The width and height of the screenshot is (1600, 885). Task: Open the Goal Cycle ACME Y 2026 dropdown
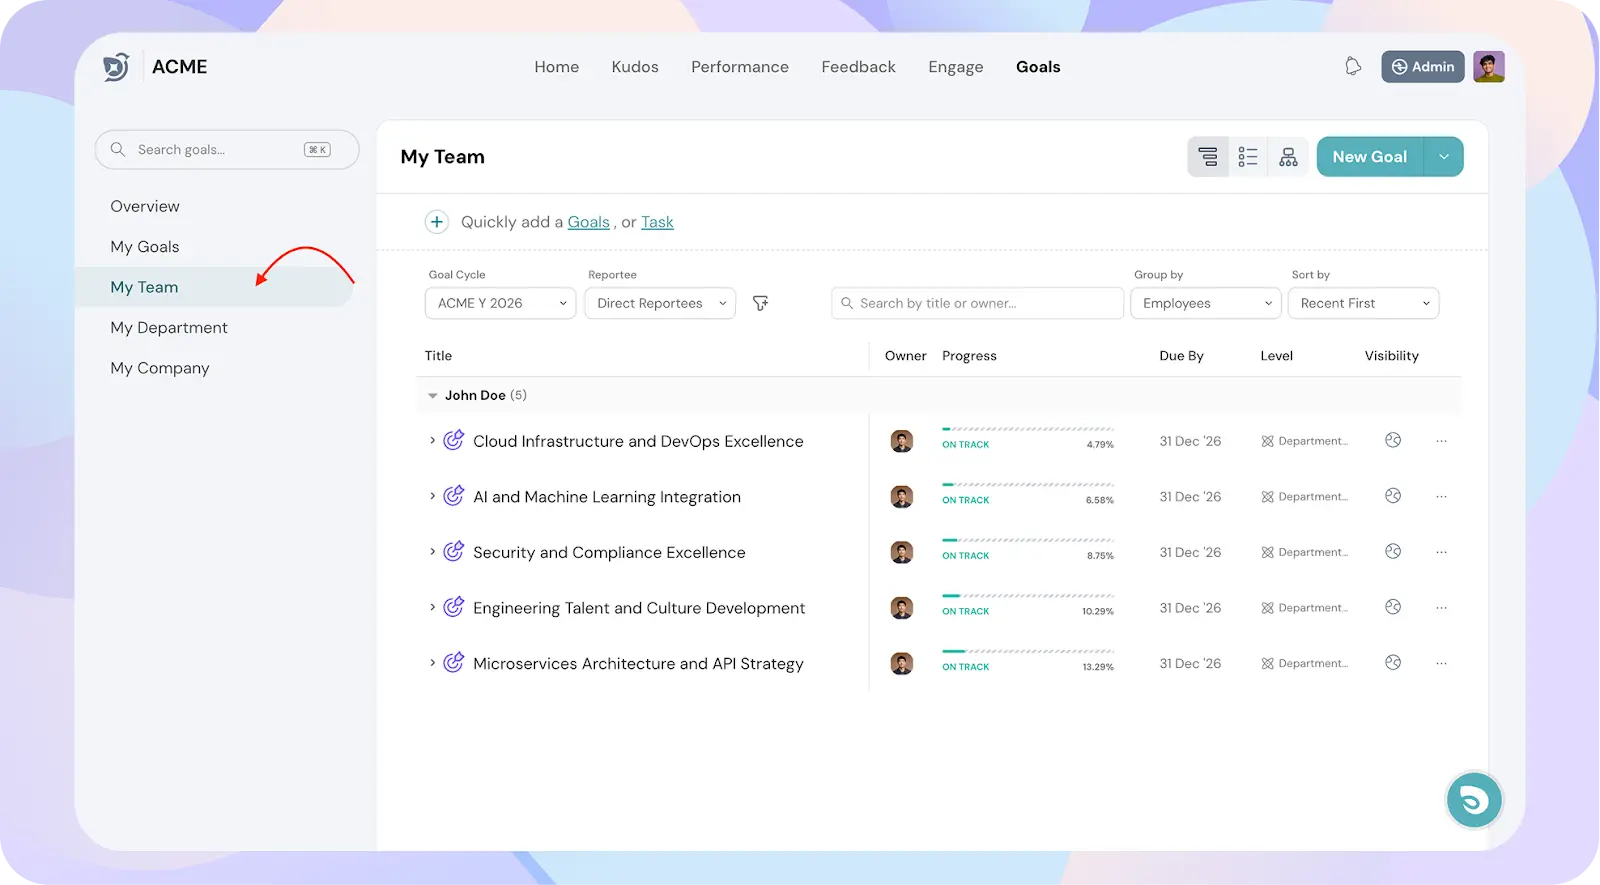(500, 303)
